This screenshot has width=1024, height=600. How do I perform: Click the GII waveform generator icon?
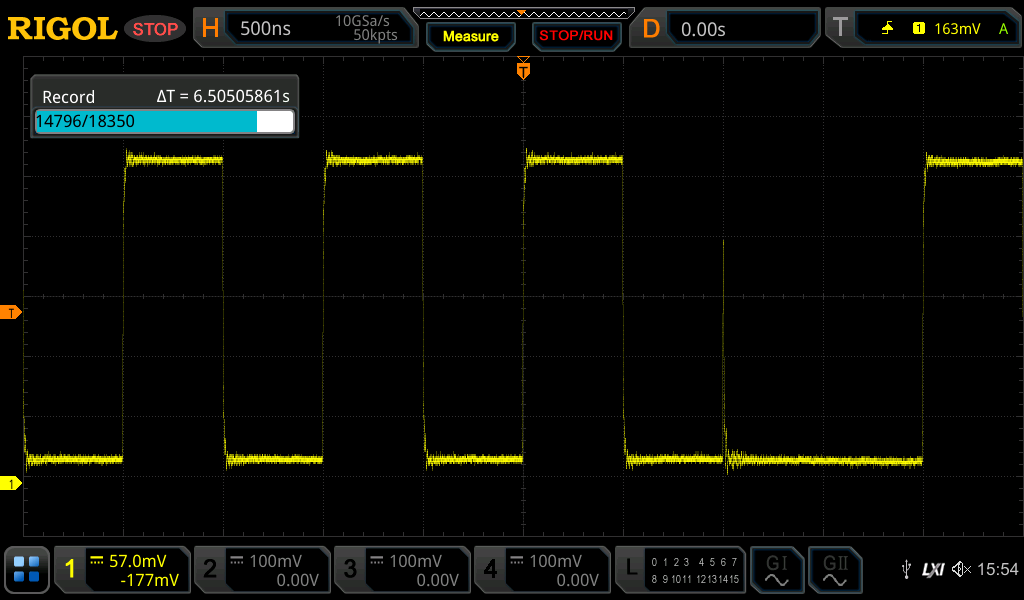835,569
